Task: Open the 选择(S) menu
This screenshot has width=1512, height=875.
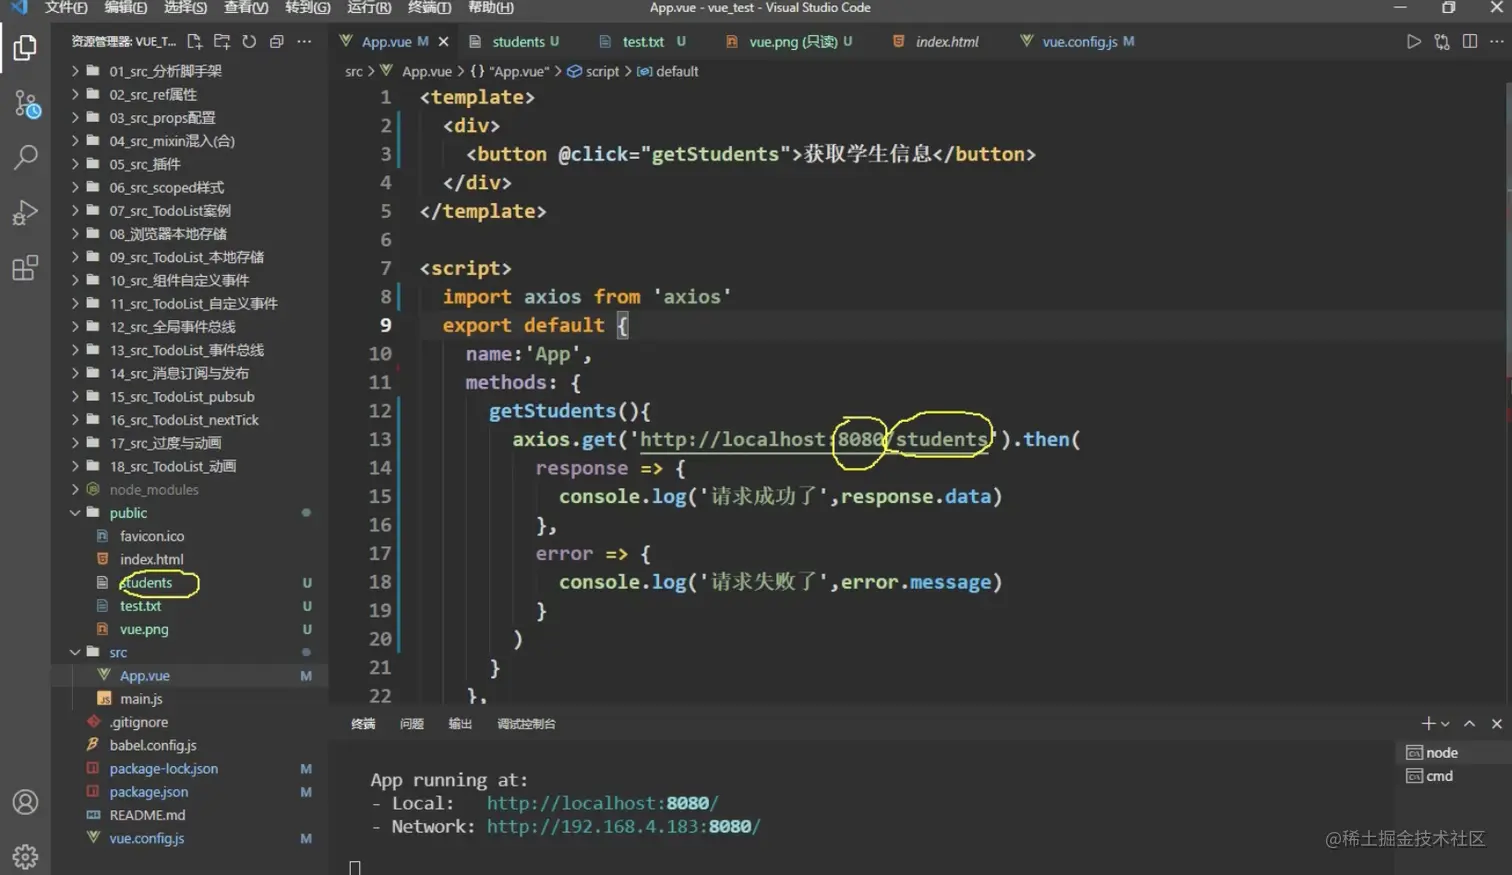Action: pos(185,7)
